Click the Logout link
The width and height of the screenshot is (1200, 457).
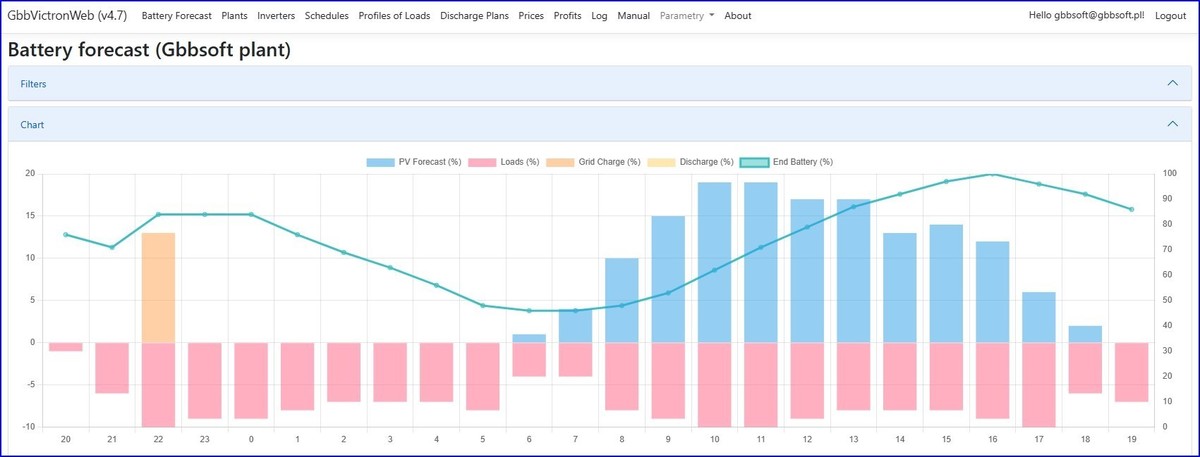(1170, 16)
